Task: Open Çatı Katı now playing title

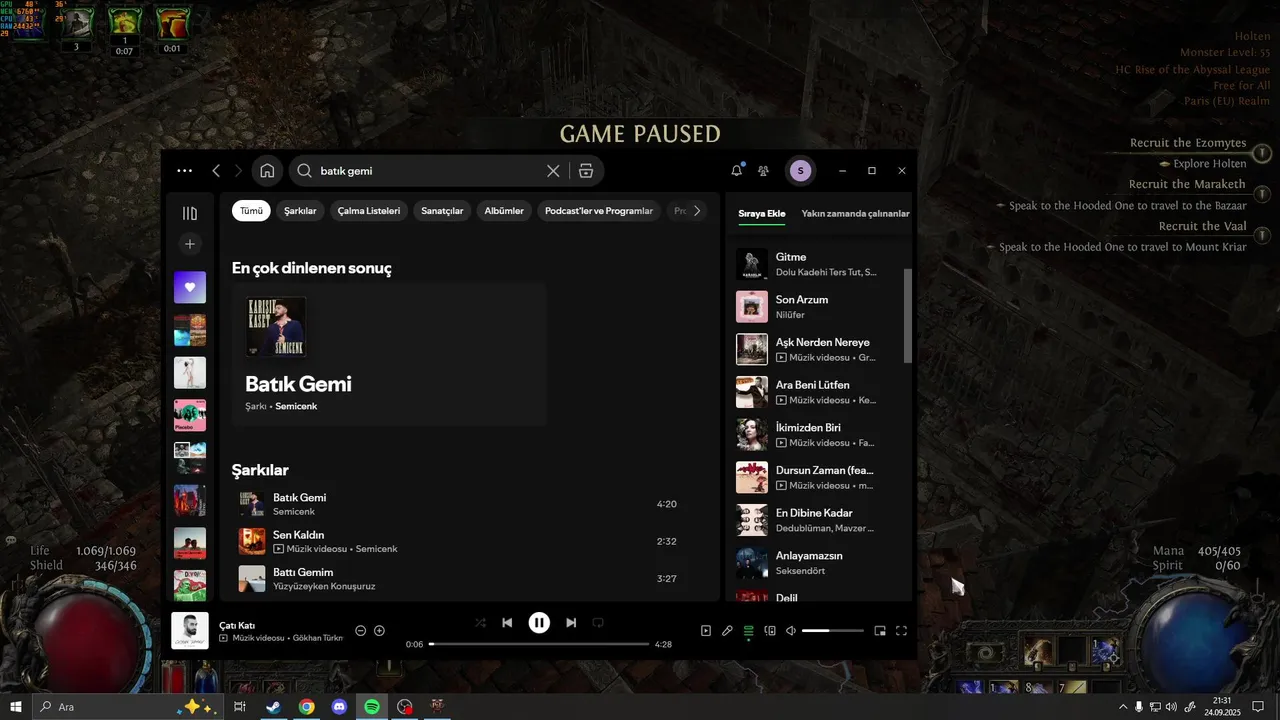Action: pyautogui.click(x=237, y=626)
